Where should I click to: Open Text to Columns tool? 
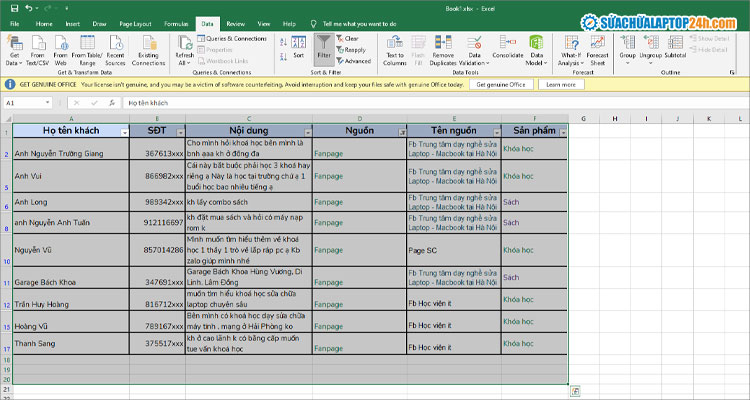pos(394,46)
